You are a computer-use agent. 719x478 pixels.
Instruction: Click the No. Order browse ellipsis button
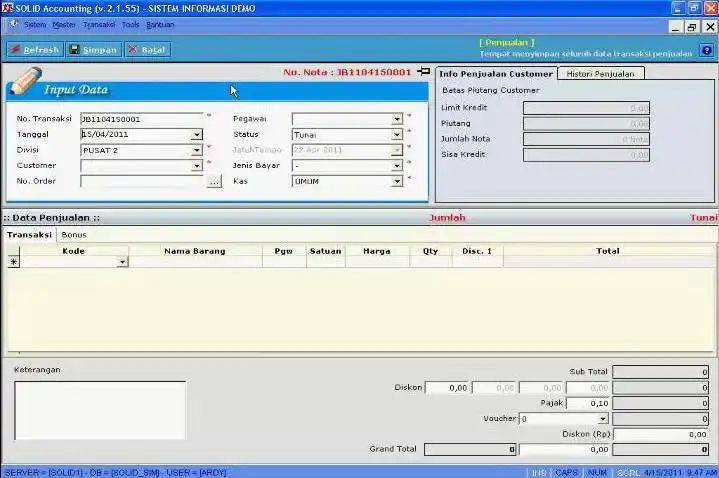click(214, 182)
